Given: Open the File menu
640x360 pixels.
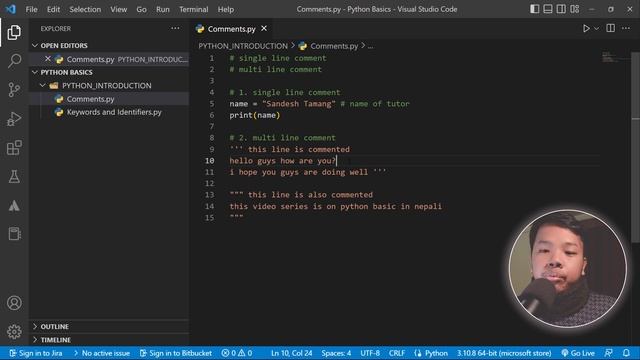Looking at the screenshot, I should [x=31, y=9].
